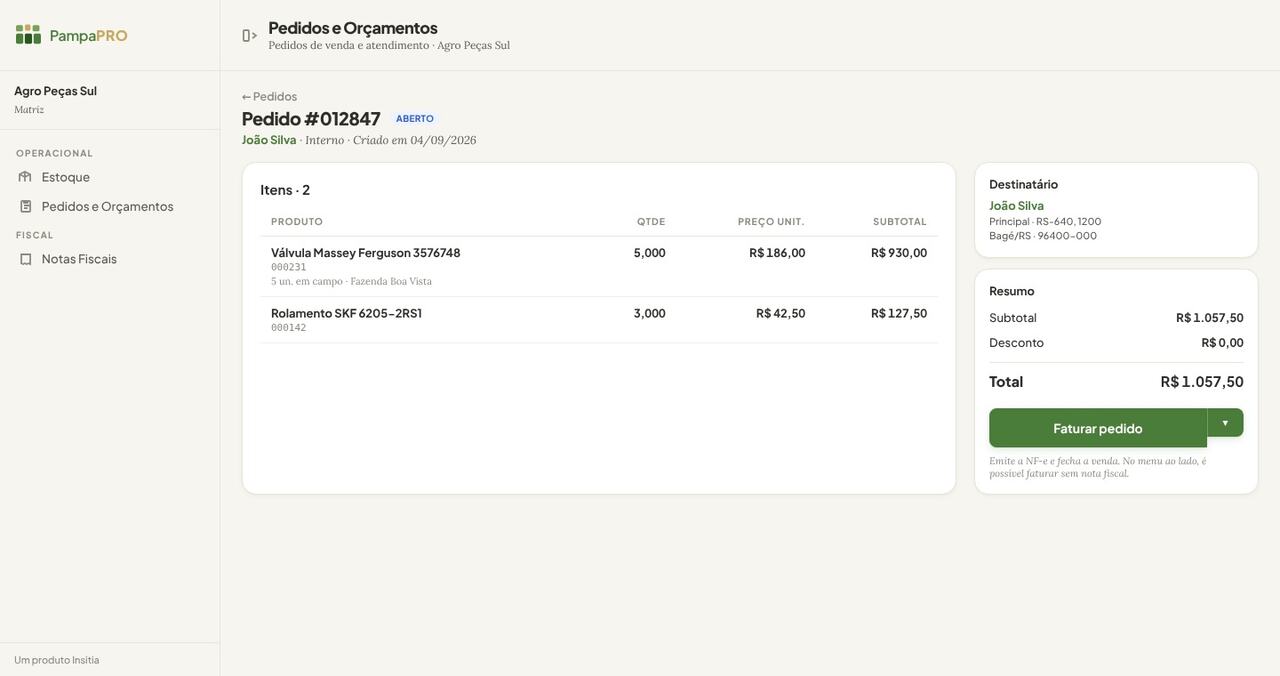The image size is (1280, 676).
Task: Select Pedidos e Orçamentos sidebar item
Action: tap(110, 207)
